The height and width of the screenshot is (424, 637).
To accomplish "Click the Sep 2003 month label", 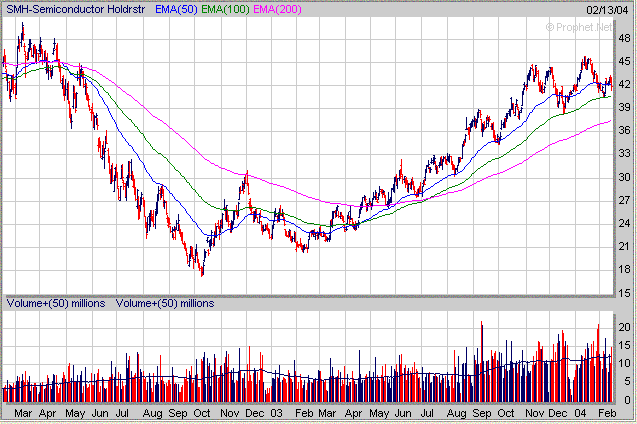I will 482,414.
